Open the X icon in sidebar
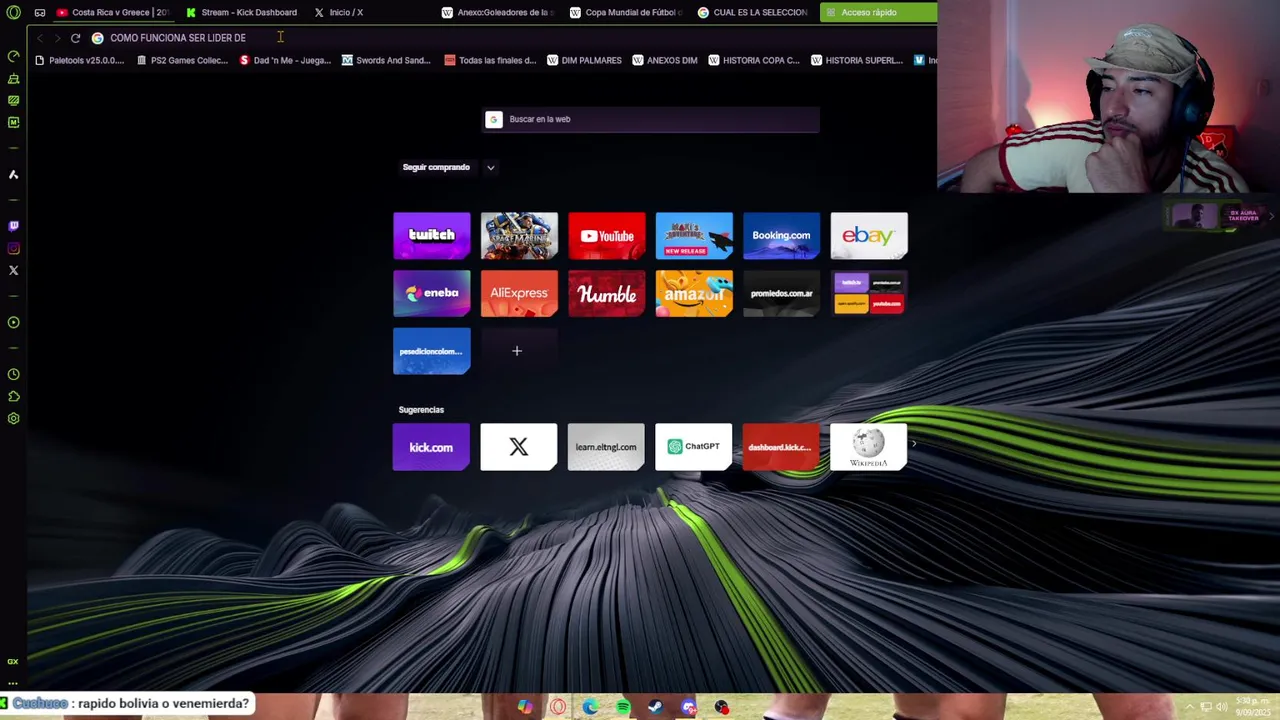 (13, 270)
